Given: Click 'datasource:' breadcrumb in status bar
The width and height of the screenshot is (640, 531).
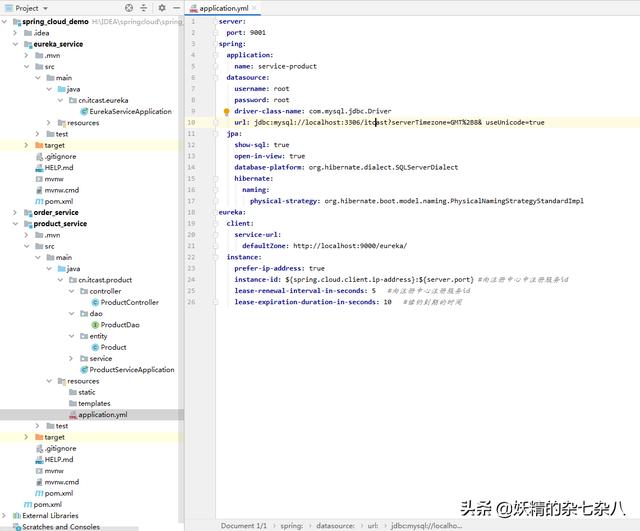Looking at the screenshot, I should [335, 526].
